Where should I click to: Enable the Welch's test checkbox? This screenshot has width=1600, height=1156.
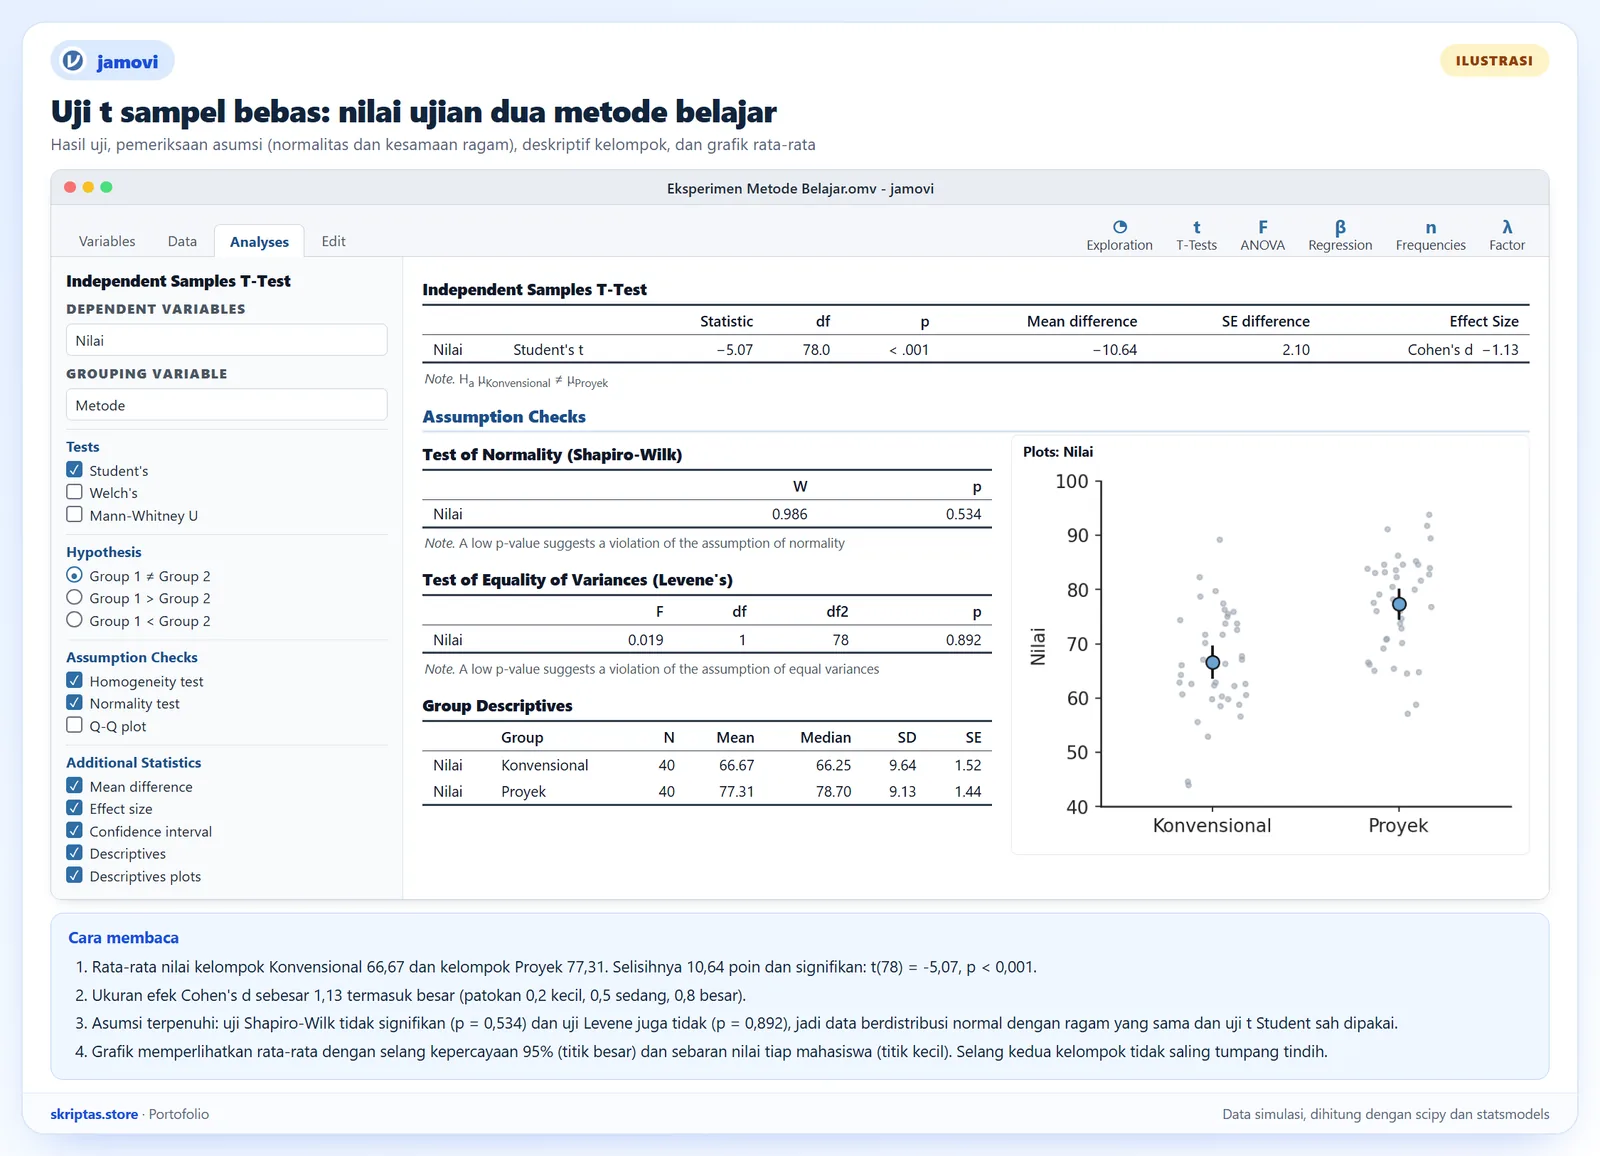pos(74,492)
